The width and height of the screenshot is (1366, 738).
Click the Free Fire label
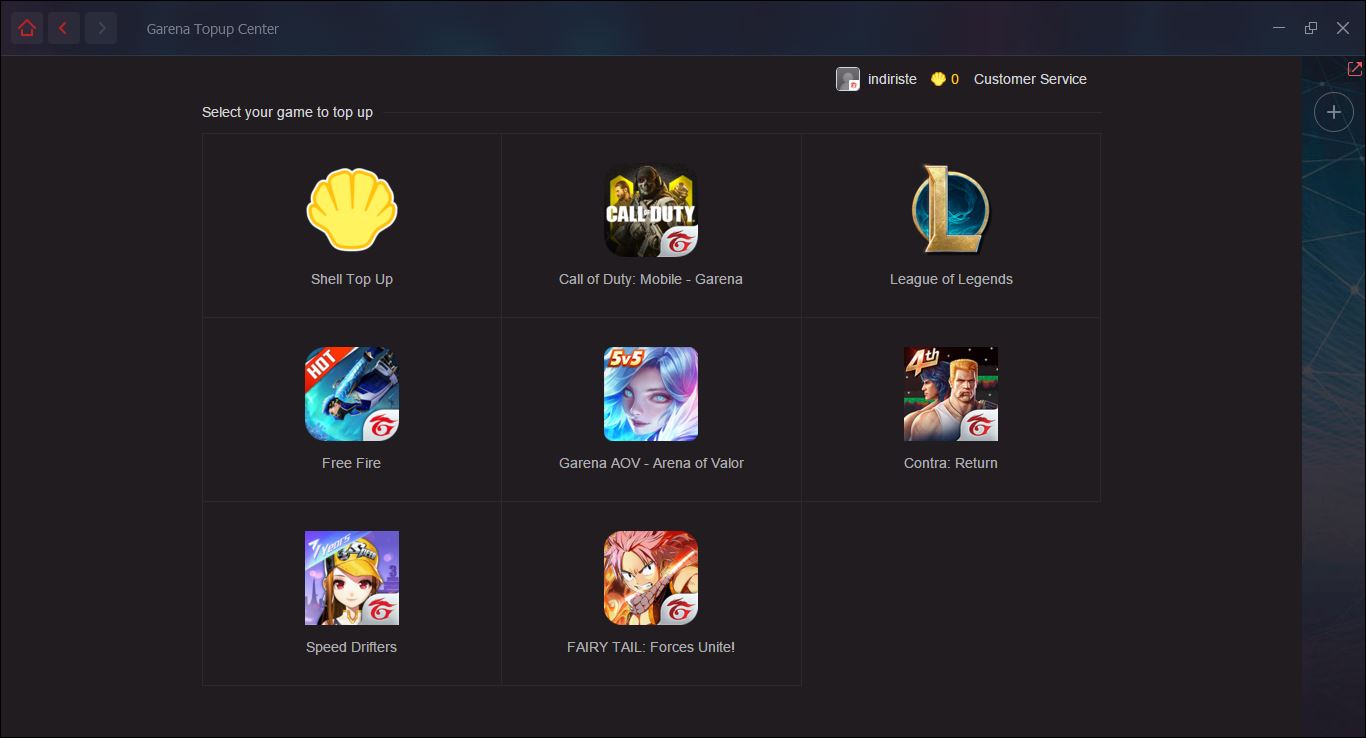[x=352, y=463]
